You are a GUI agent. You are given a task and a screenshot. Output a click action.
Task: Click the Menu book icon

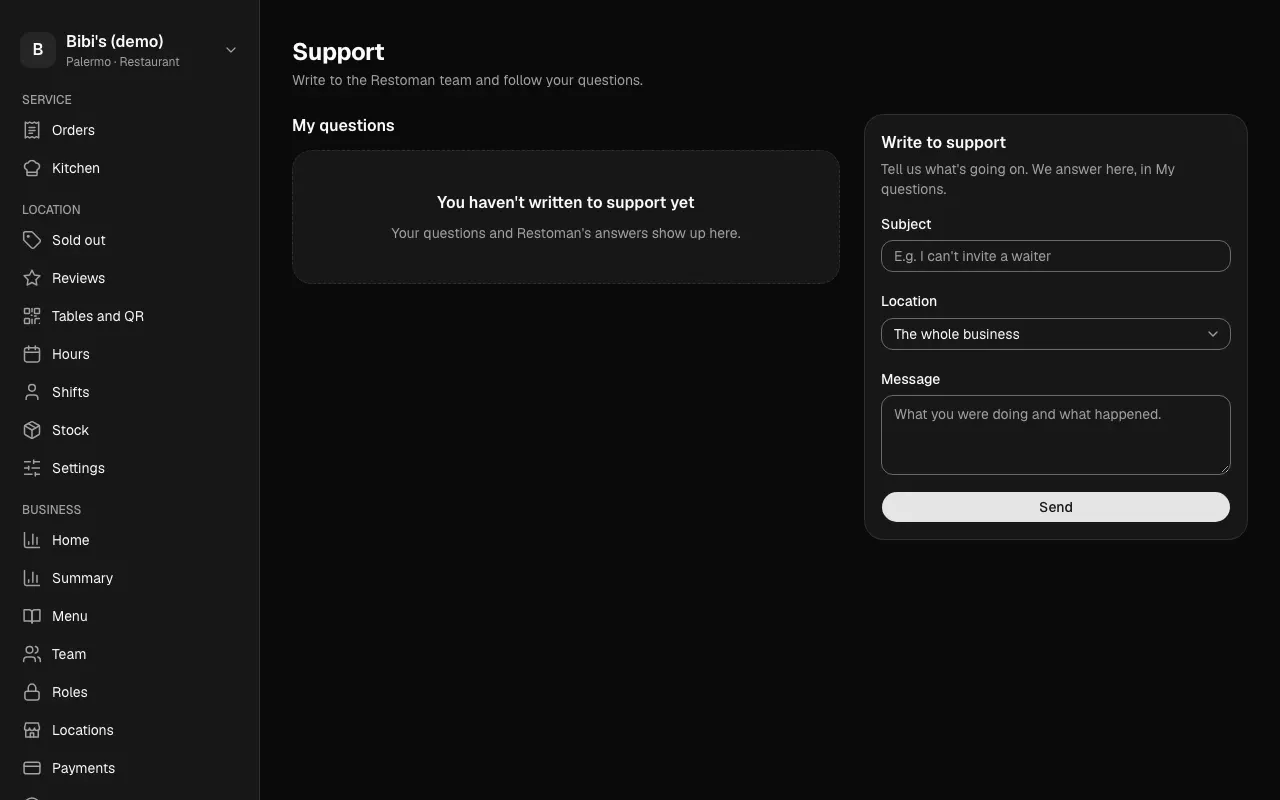click(x=32, y=616)
